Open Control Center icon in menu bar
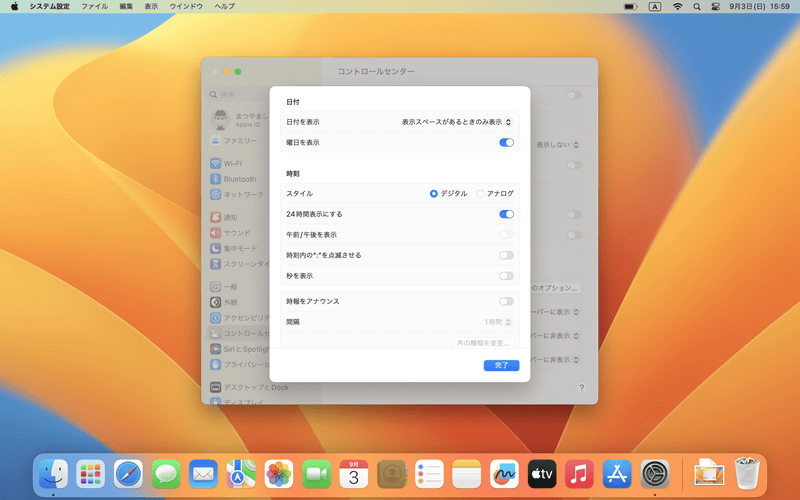The width and height of the screenshot is (800, 500). (x=715, y=7)
